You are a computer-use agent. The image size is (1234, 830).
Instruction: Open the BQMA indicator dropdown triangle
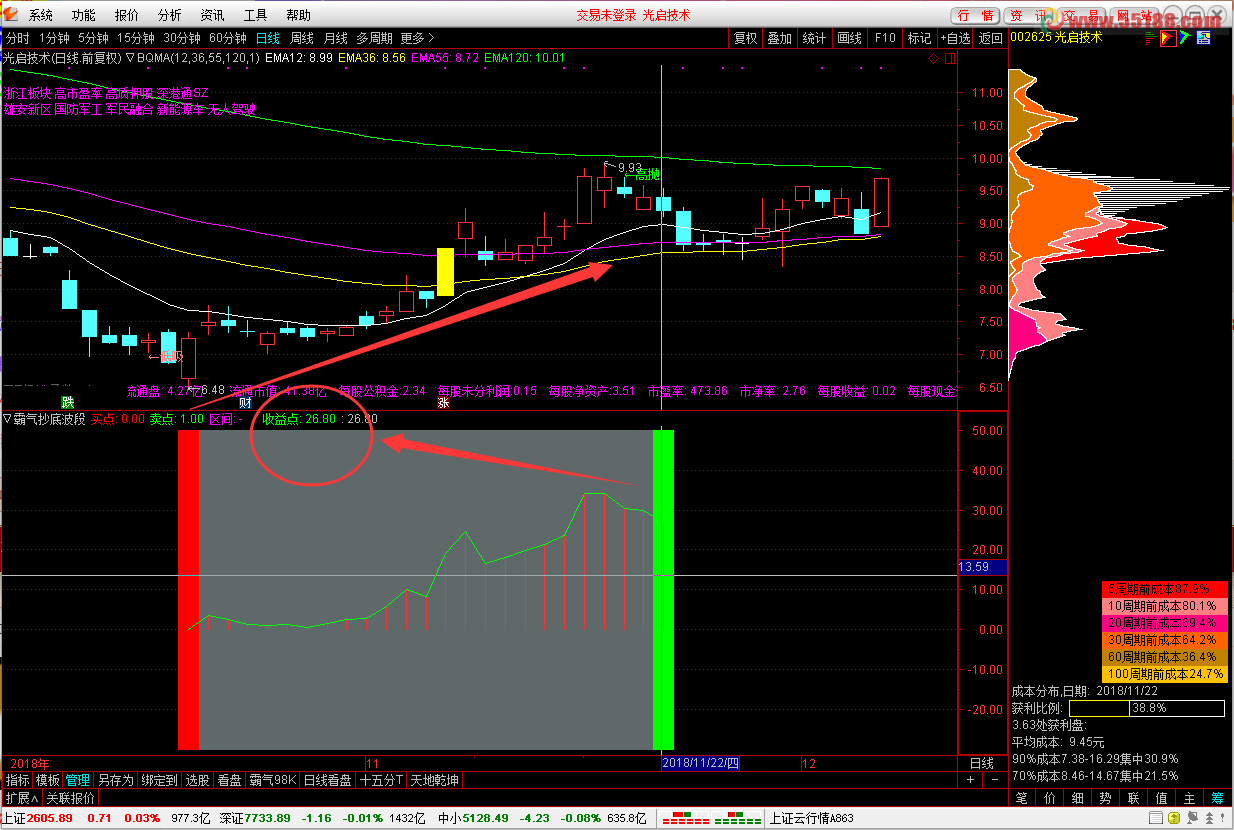pos(130,58)
